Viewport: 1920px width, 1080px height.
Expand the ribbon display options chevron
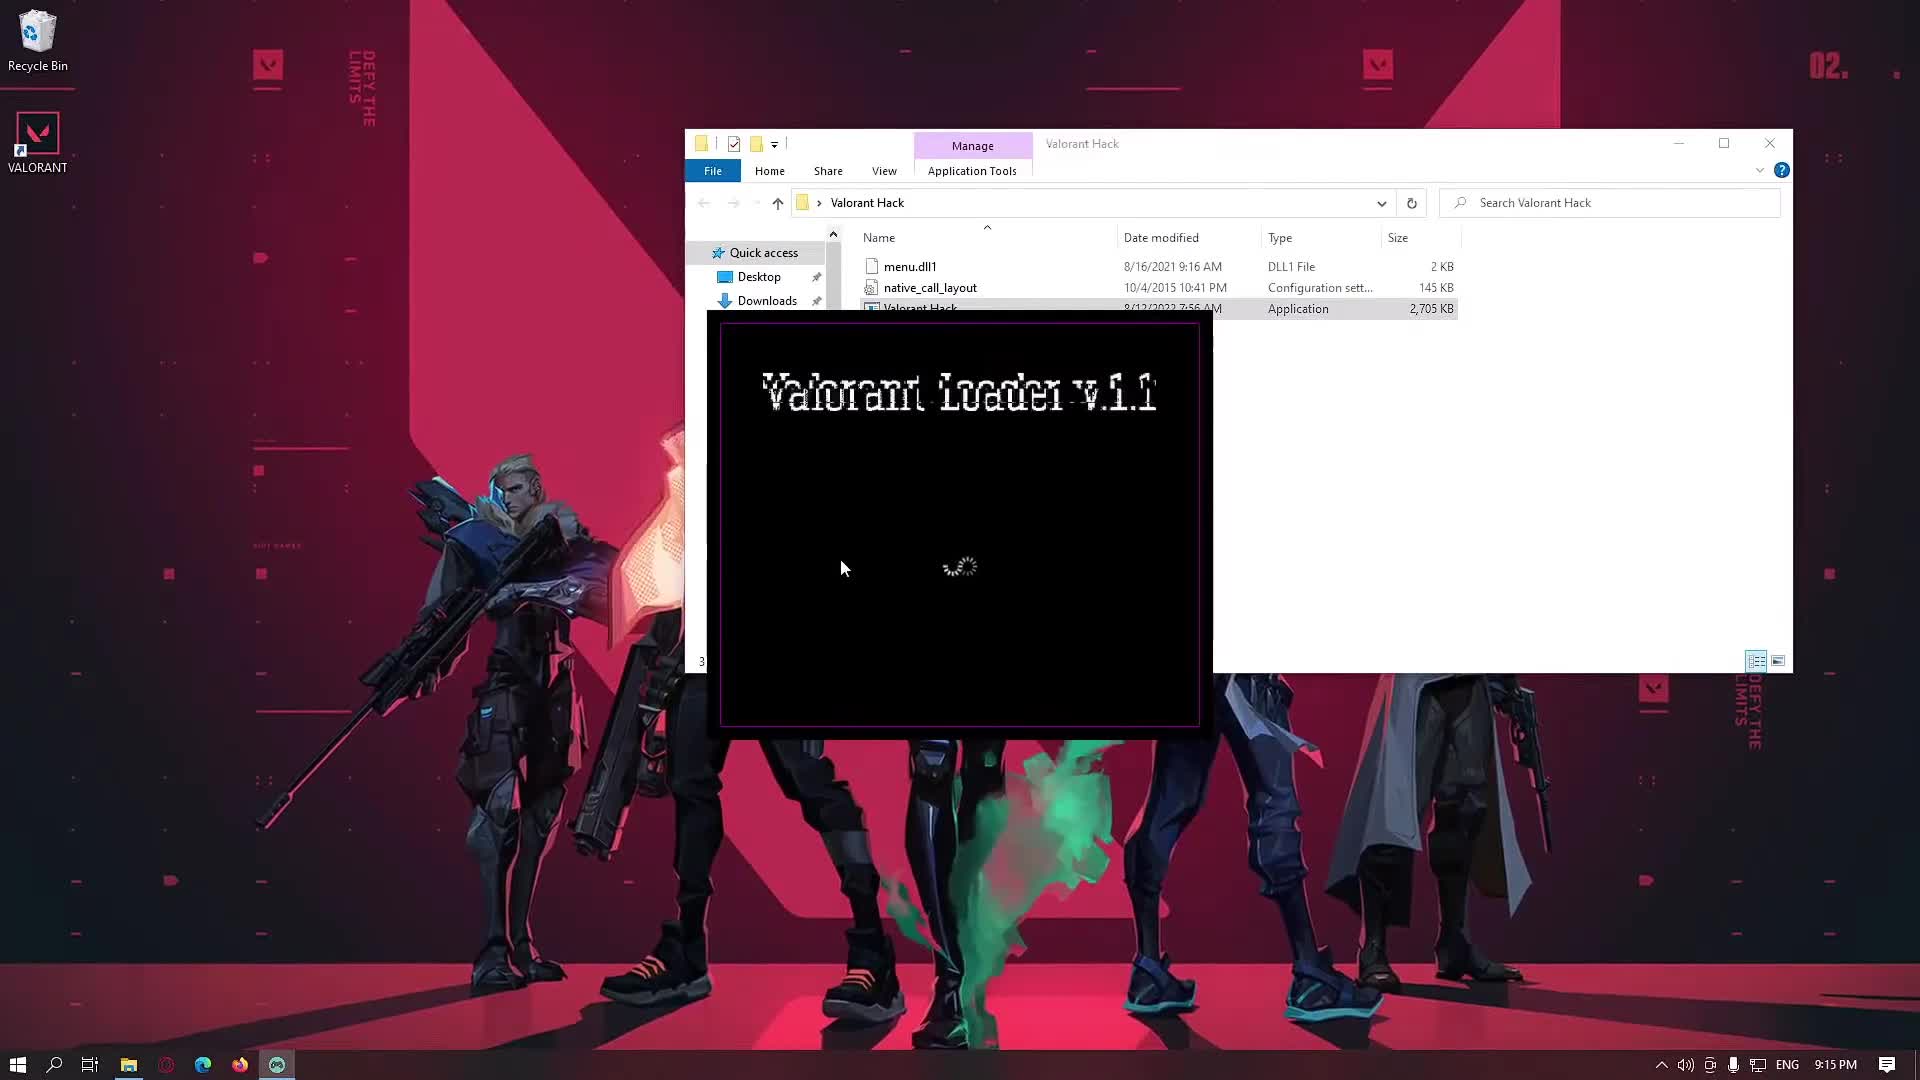(x=1760, y=170)
